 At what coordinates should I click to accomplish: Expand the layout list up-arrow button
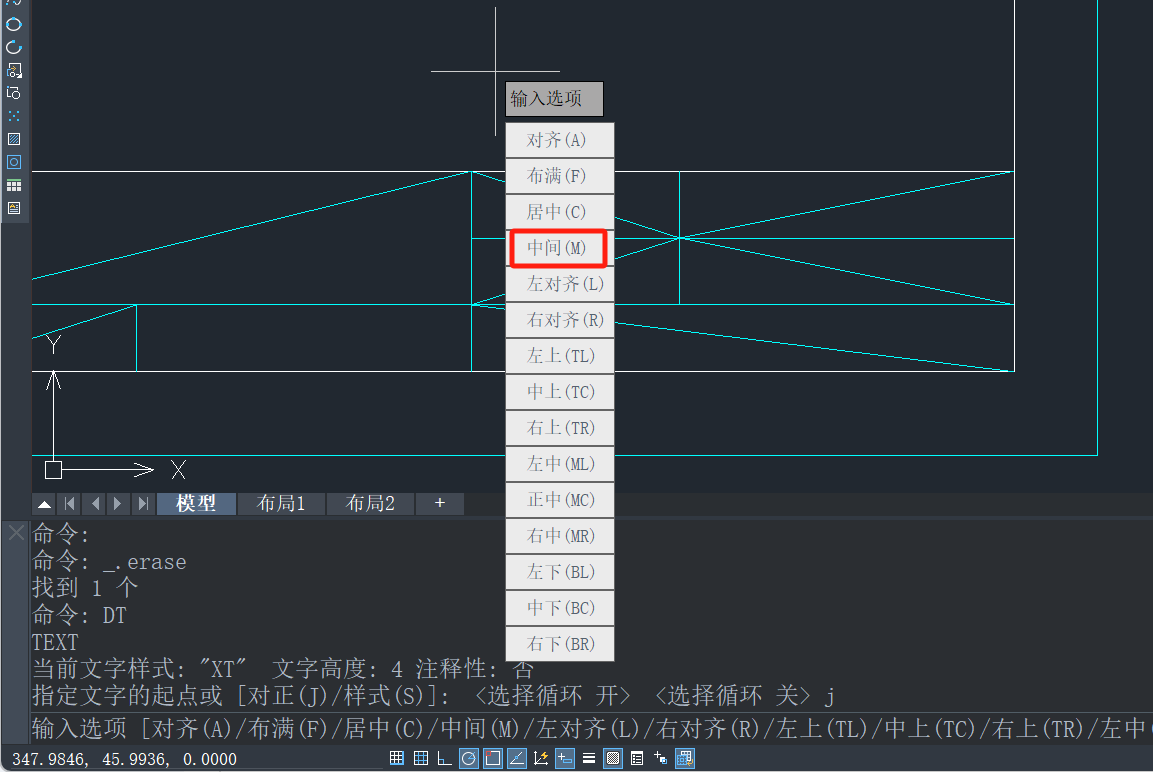(45, 504)
